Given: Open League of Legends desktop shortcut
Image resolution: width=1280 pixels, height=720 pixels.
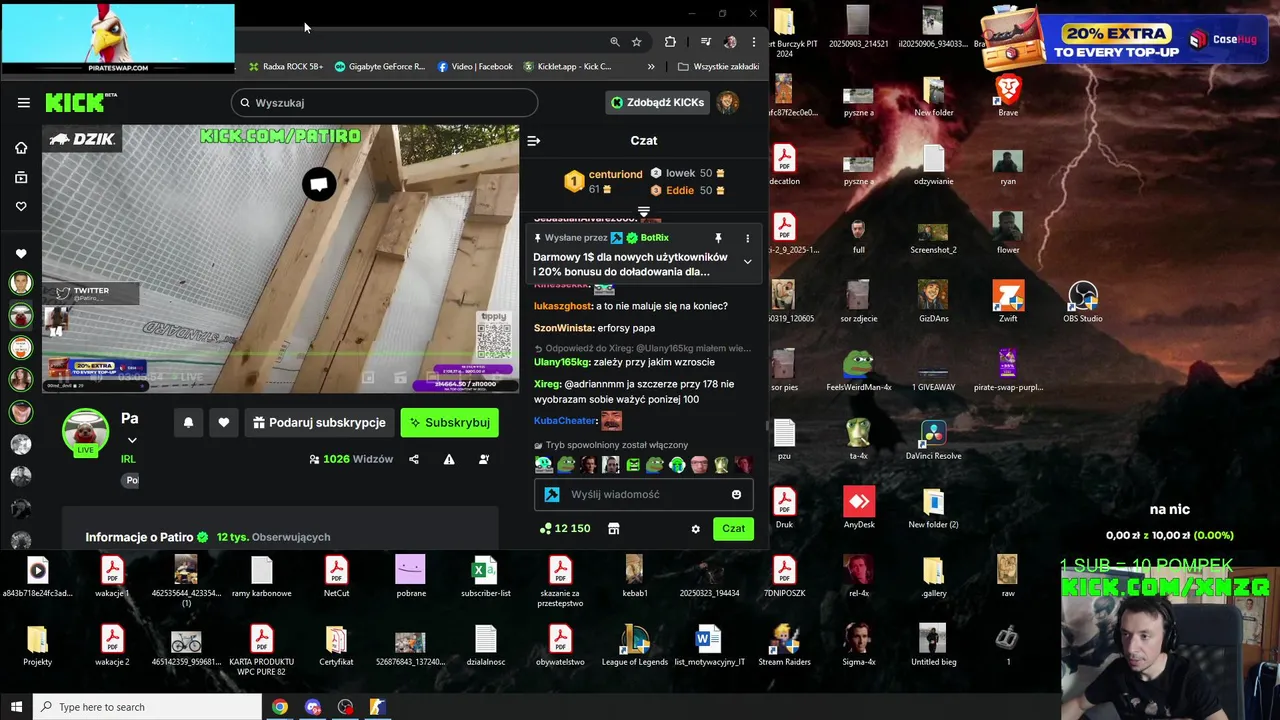Looking at the screenshot, I should [x=634, y=644].
